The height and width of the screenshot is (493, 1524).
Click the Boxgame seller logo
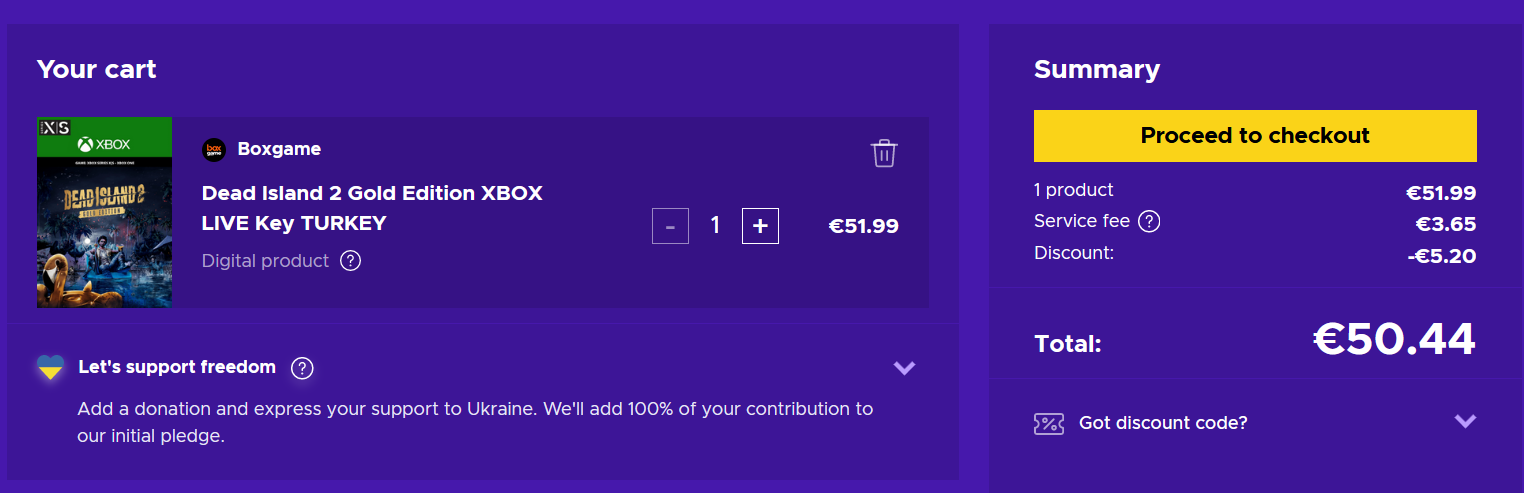pos(214,150)
